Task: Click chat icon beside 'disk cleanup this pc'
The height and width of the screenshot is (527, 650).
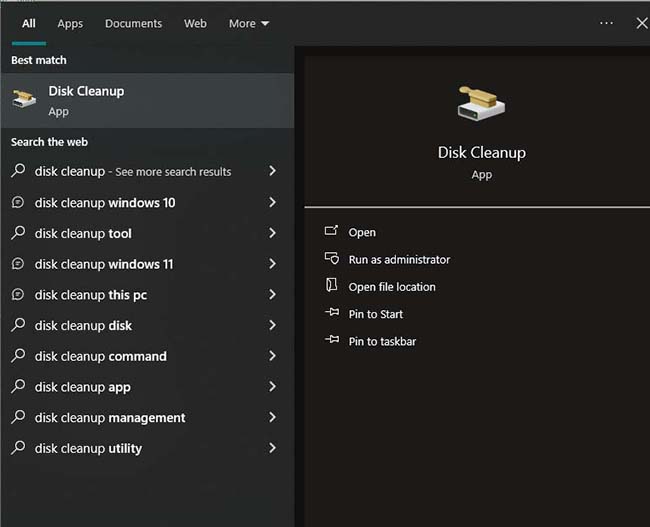Action: point(18,294)
